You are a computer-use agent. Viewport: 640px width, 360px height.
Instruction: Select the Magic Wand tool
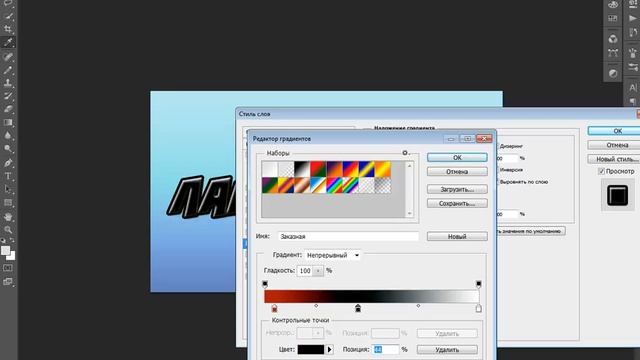point(8,16)
